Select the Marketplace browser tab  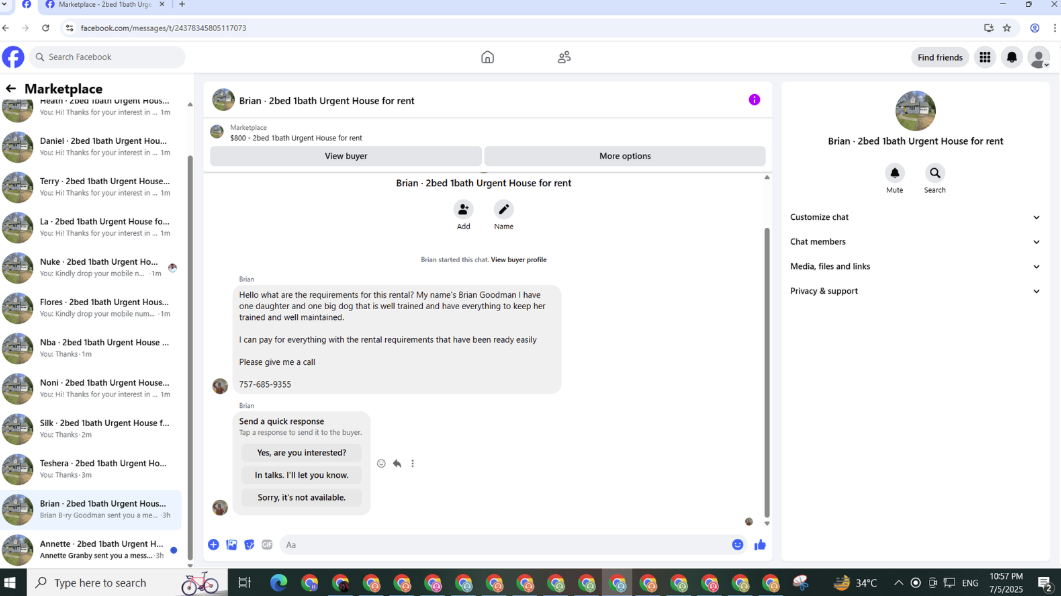tap(105, 5)
